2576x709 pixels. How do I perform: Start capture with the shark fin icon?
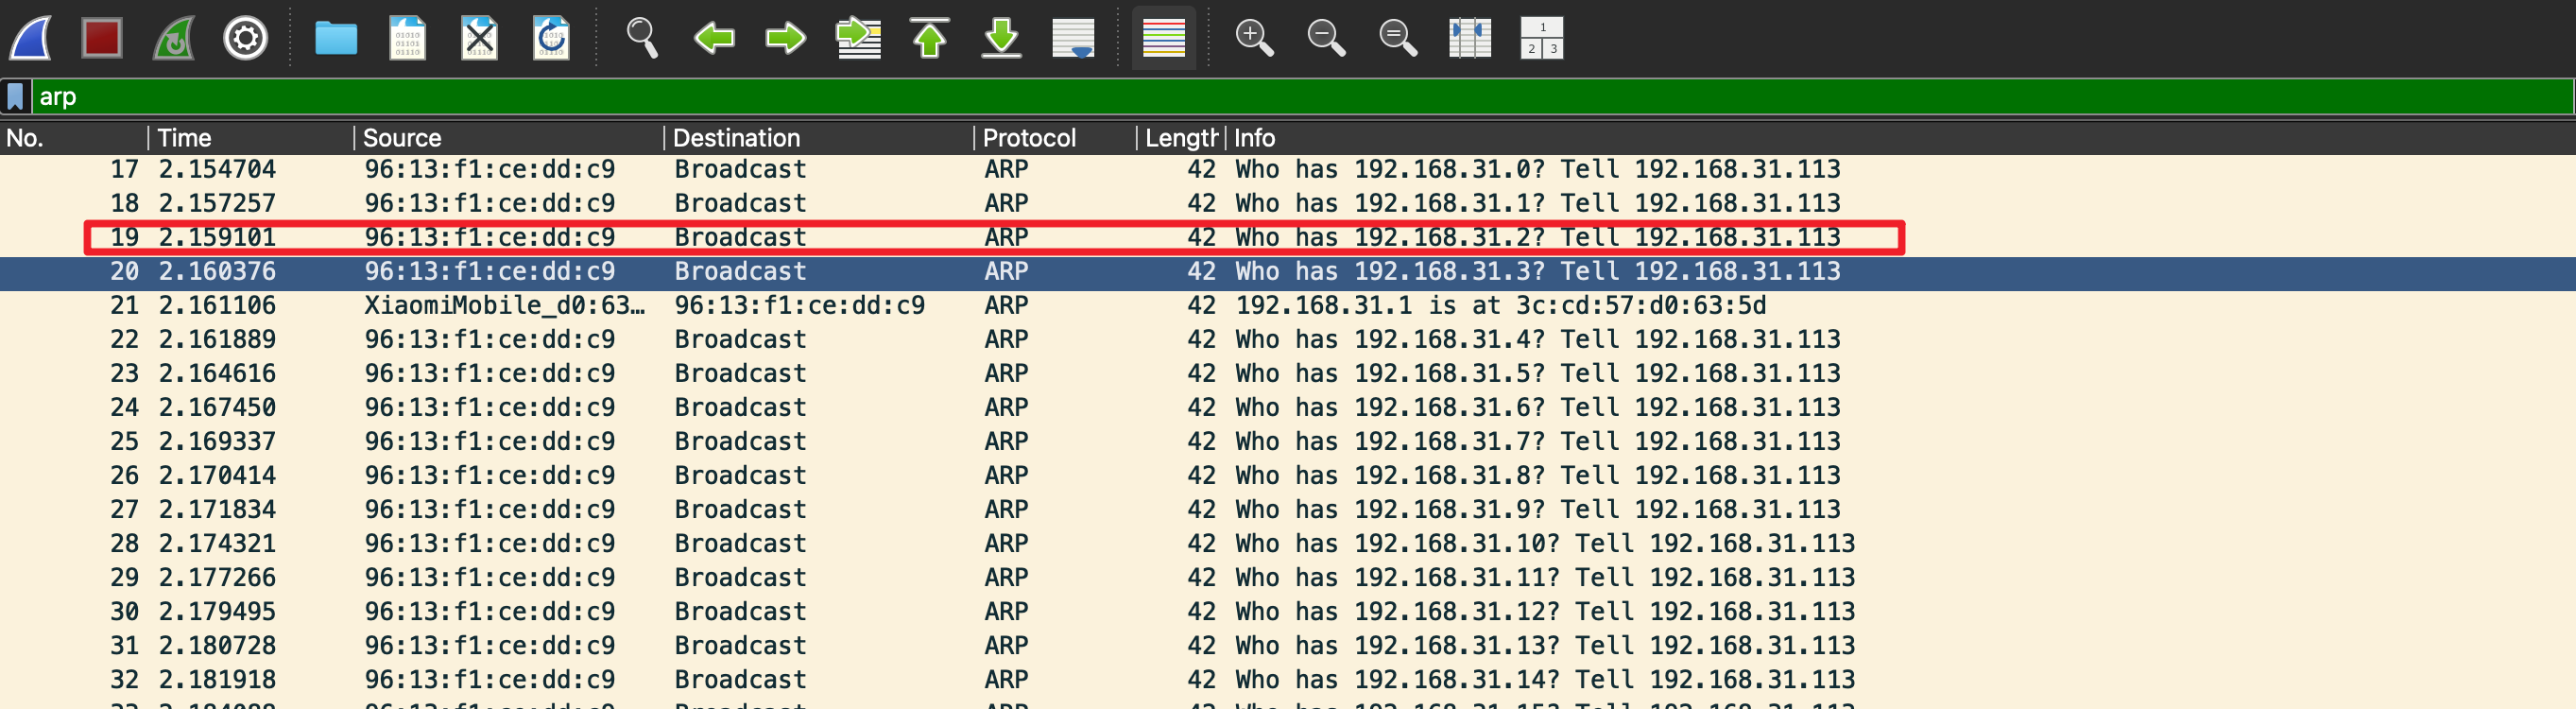pyautogui.click(x=32, y=39)
